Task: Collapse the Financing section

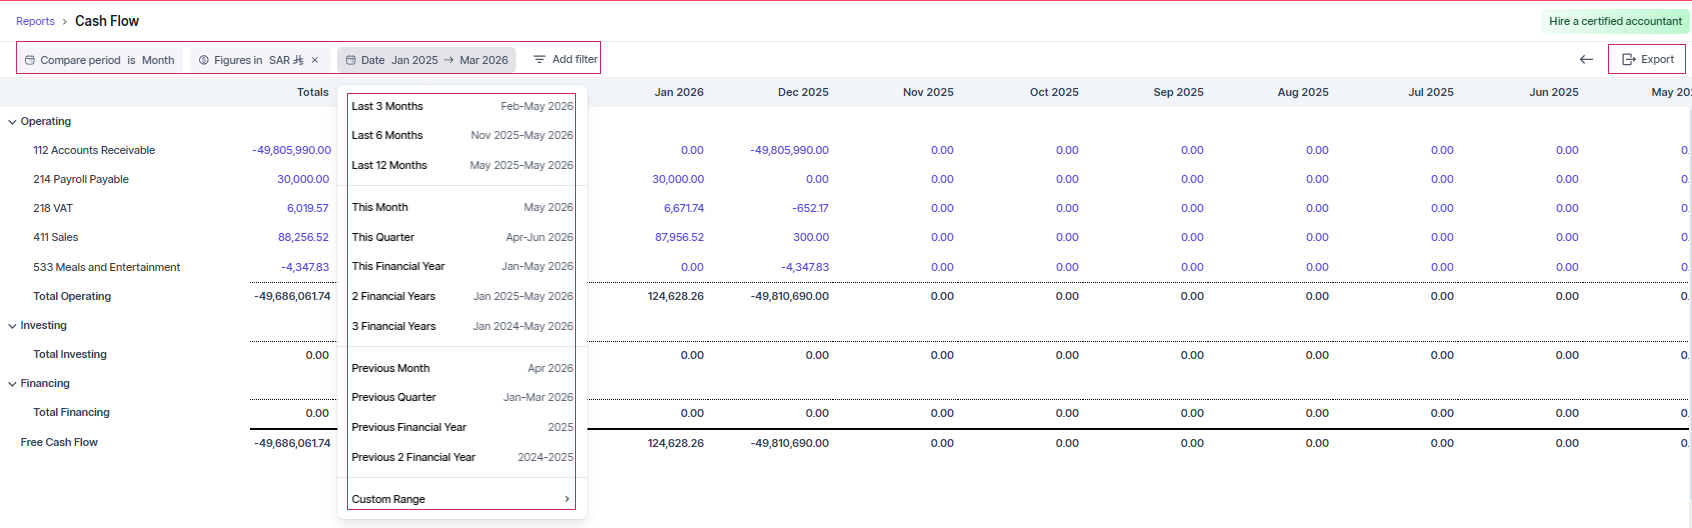Action: click(x=12, y=384)
